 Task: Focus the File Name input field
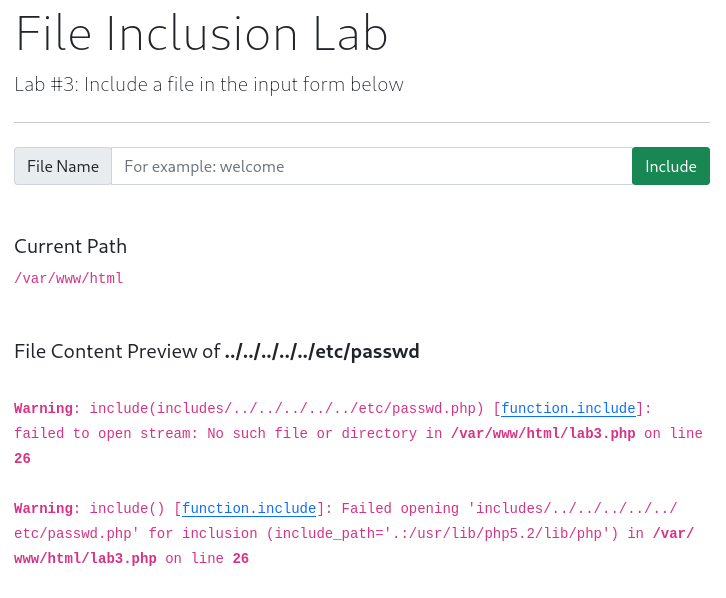pyautogui.click(x=372, y=166)
